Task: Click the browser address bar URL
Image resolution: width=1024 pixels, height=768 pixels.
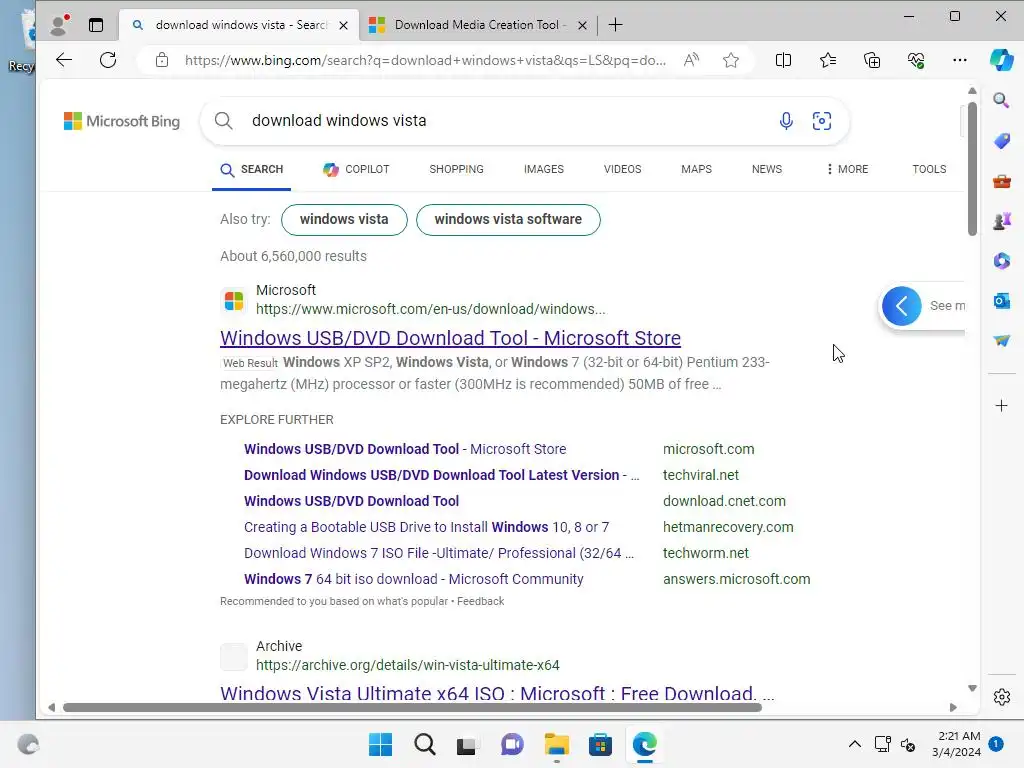Action: click(425, 60)
